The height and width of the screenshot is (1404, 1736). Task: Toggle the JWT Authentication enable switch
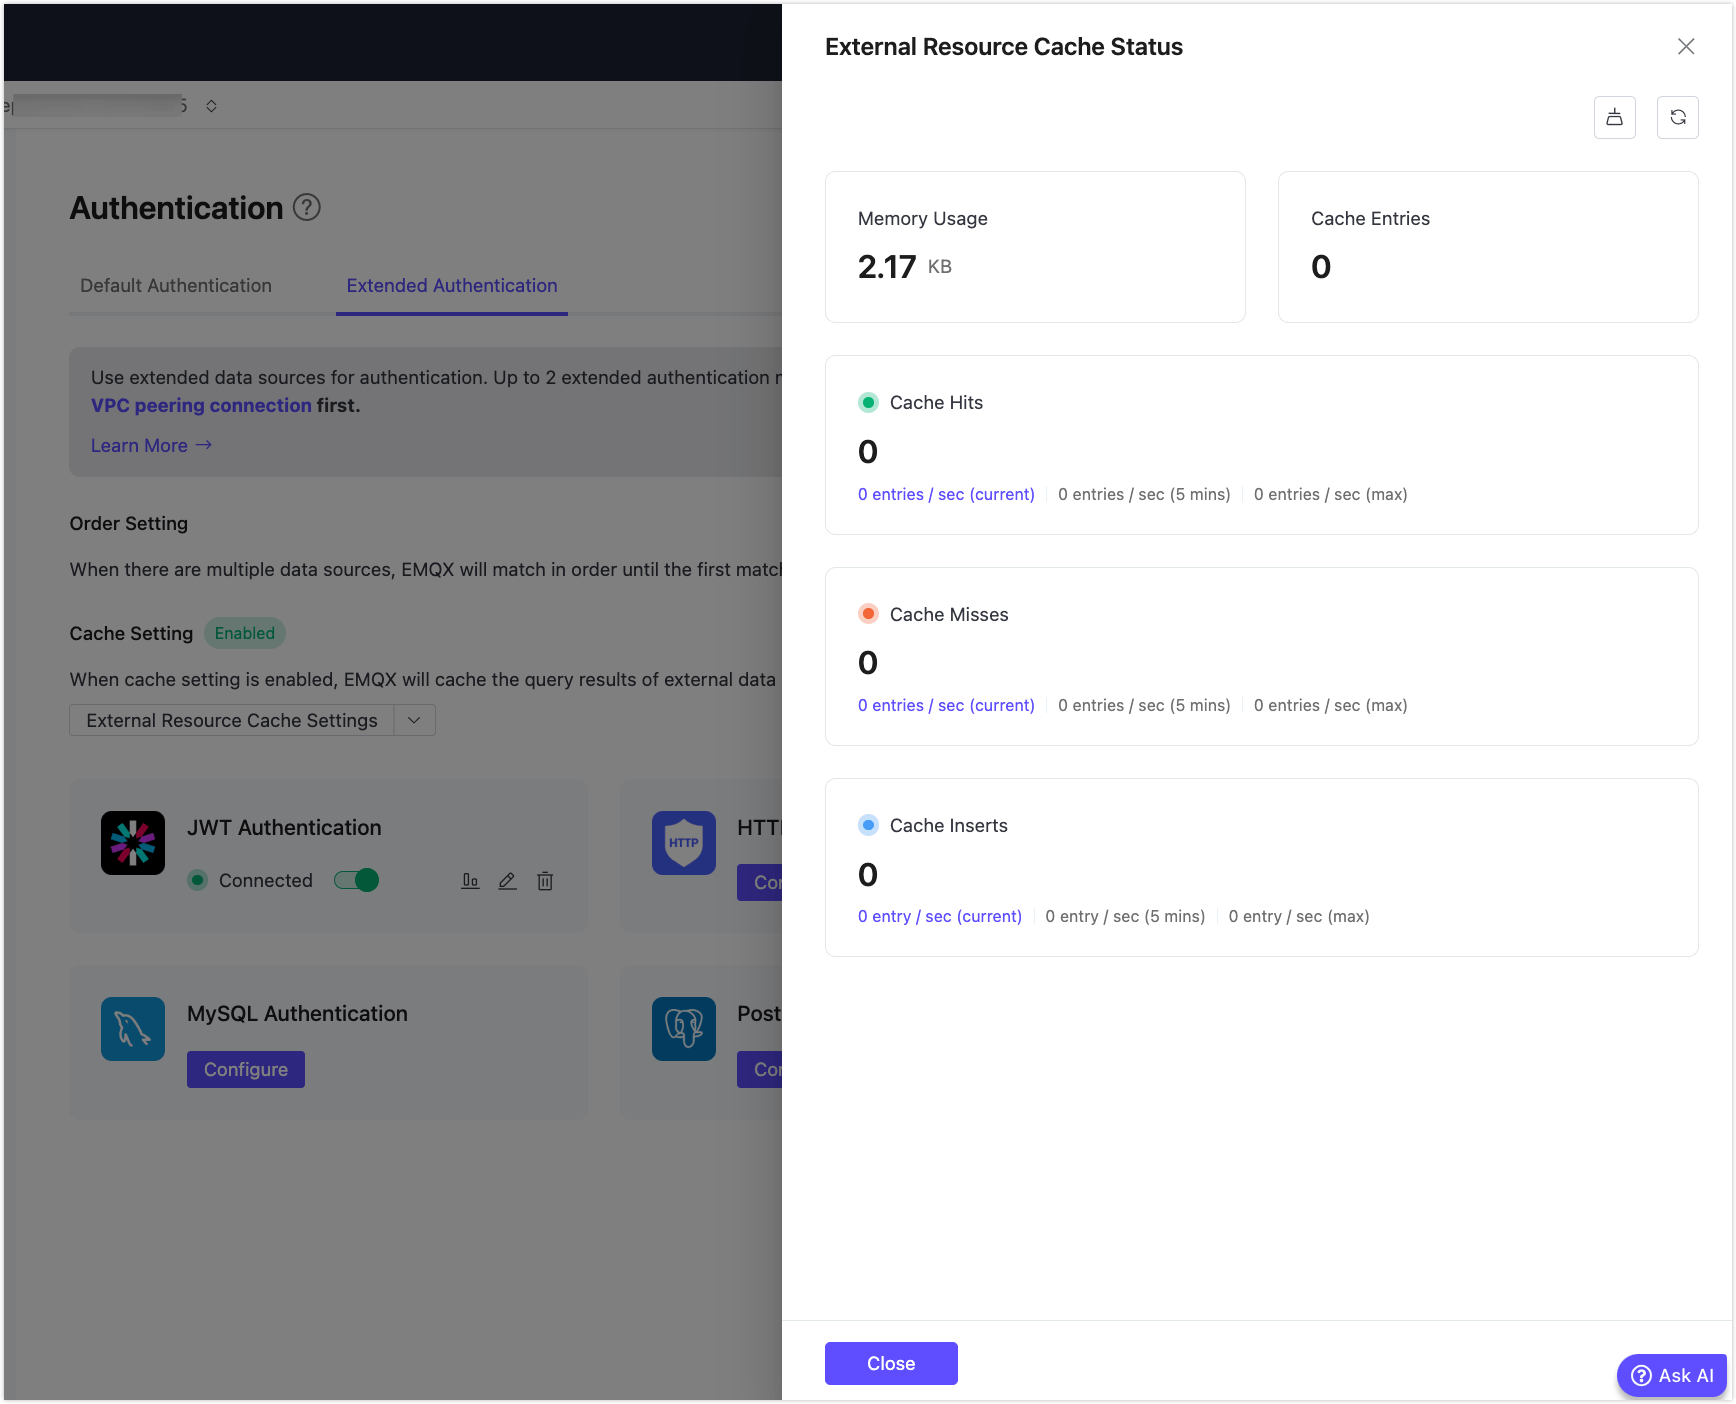point(357,880)
